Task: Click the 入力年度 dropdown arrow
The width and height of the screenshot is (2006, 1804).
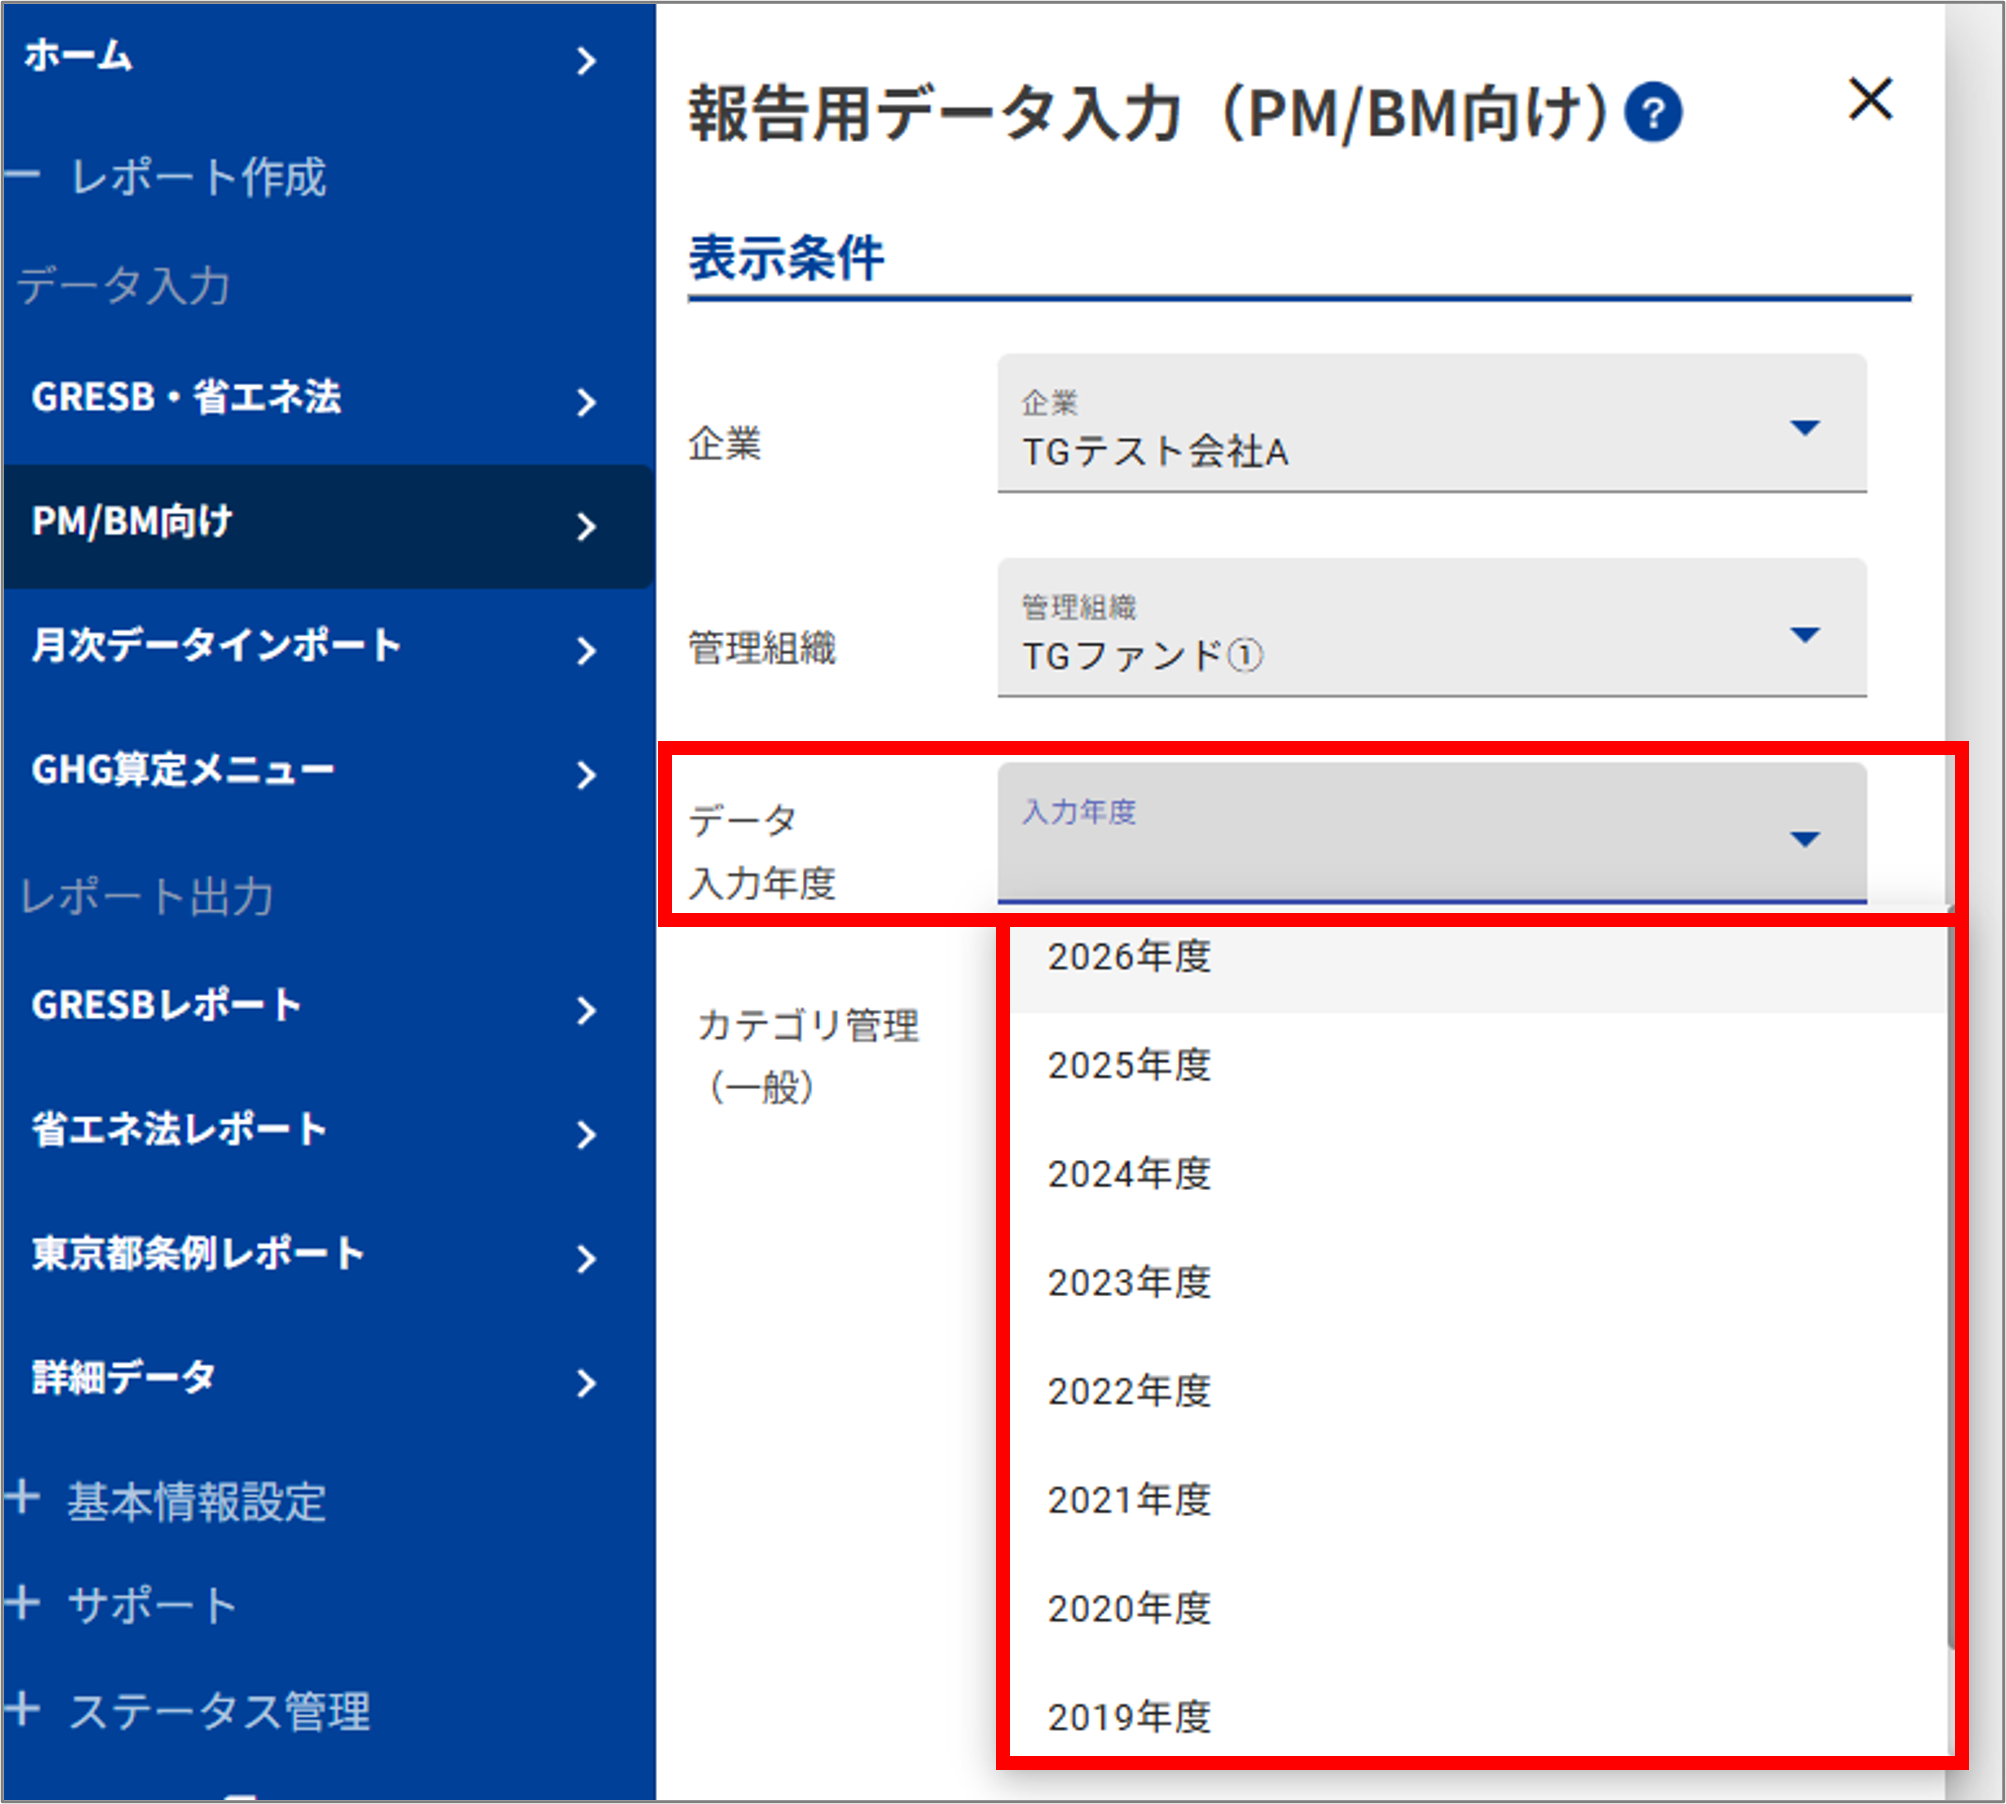Action: click(x=1804, y=838)
